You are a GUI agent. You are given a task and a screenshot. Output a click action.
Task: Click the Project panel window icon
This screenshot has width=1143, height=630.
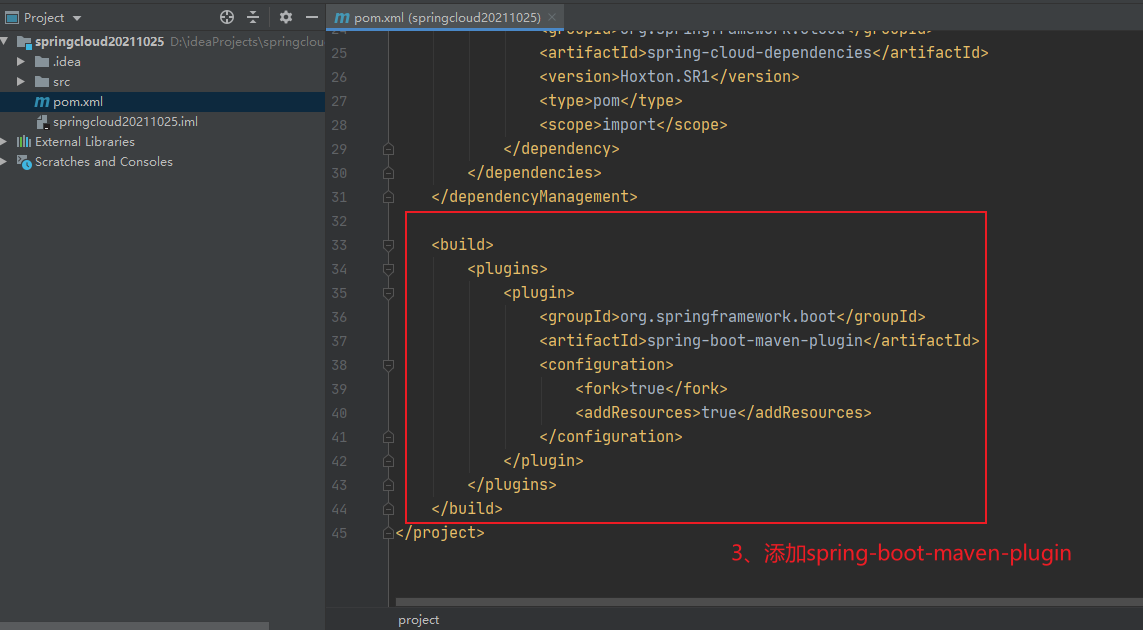12,18
